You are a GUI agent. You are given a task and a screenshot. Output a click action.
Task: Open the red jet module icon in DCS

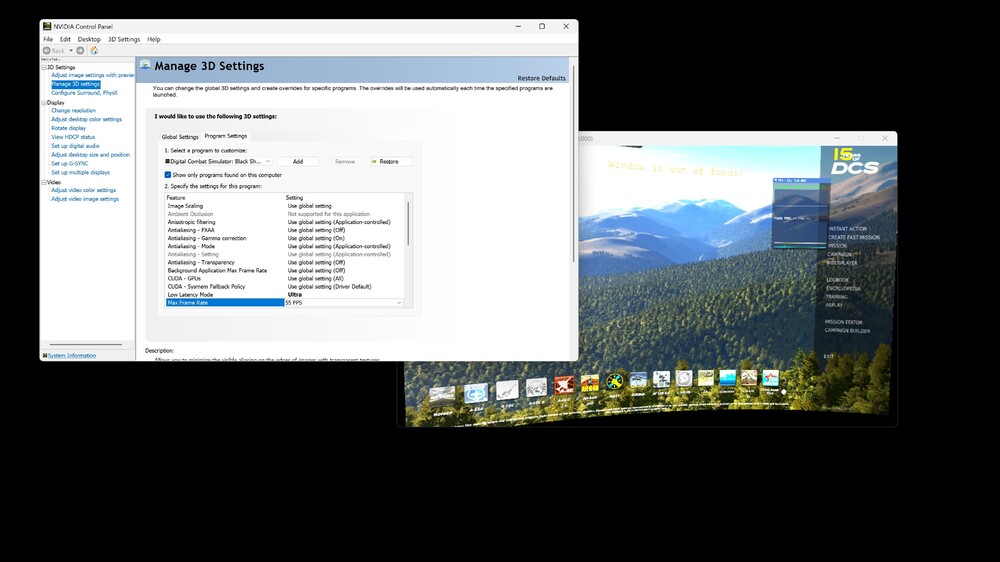564,385
